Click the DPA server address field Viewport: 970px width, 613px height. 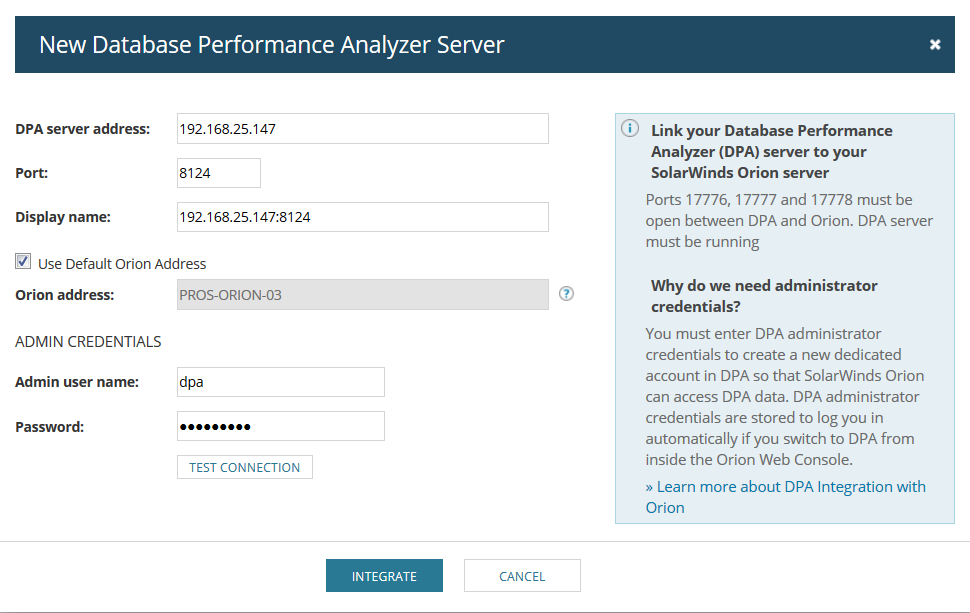pos(363,129)
